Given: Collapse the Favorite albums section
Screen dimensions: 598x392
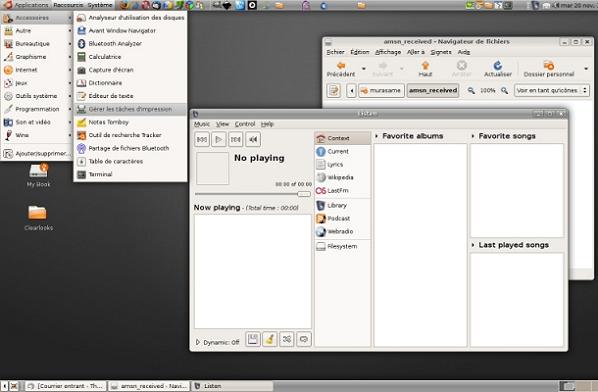Looking at the screenshot, I should pos(377,136).
